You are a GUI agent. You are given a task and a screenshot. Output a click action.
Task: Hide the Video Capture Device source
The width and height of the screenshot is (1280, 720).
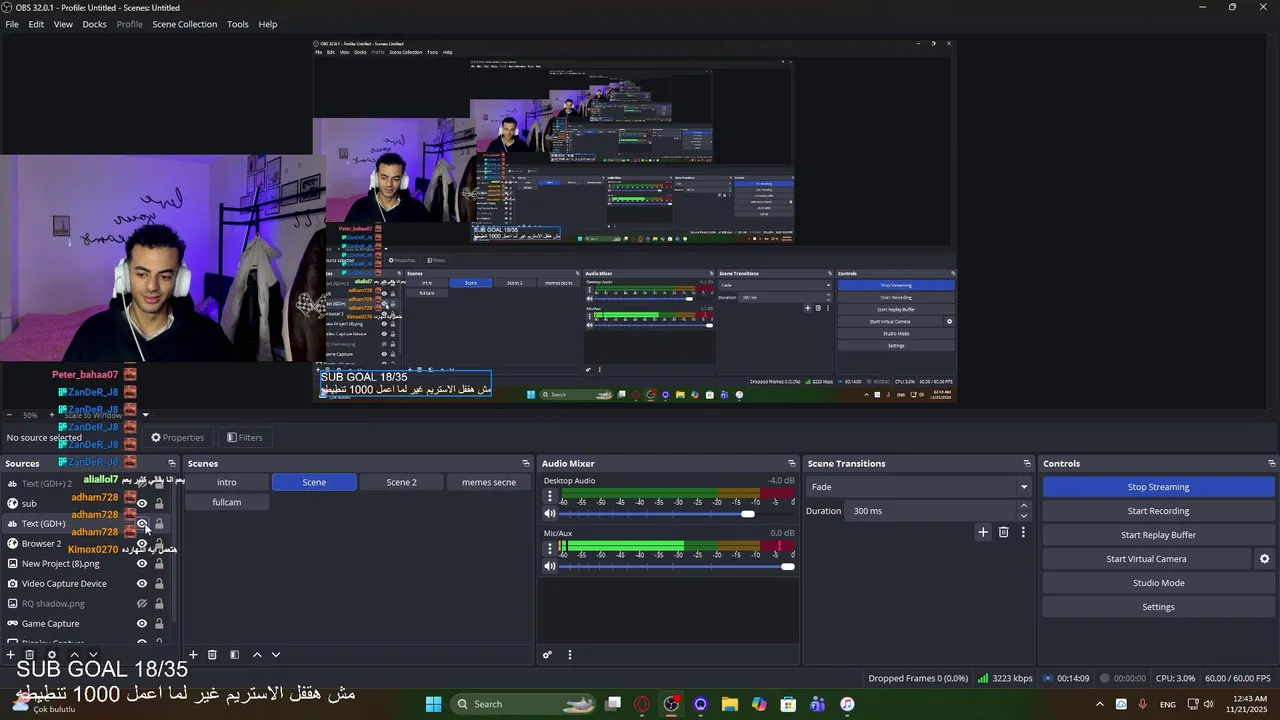[x=142, y=583]
